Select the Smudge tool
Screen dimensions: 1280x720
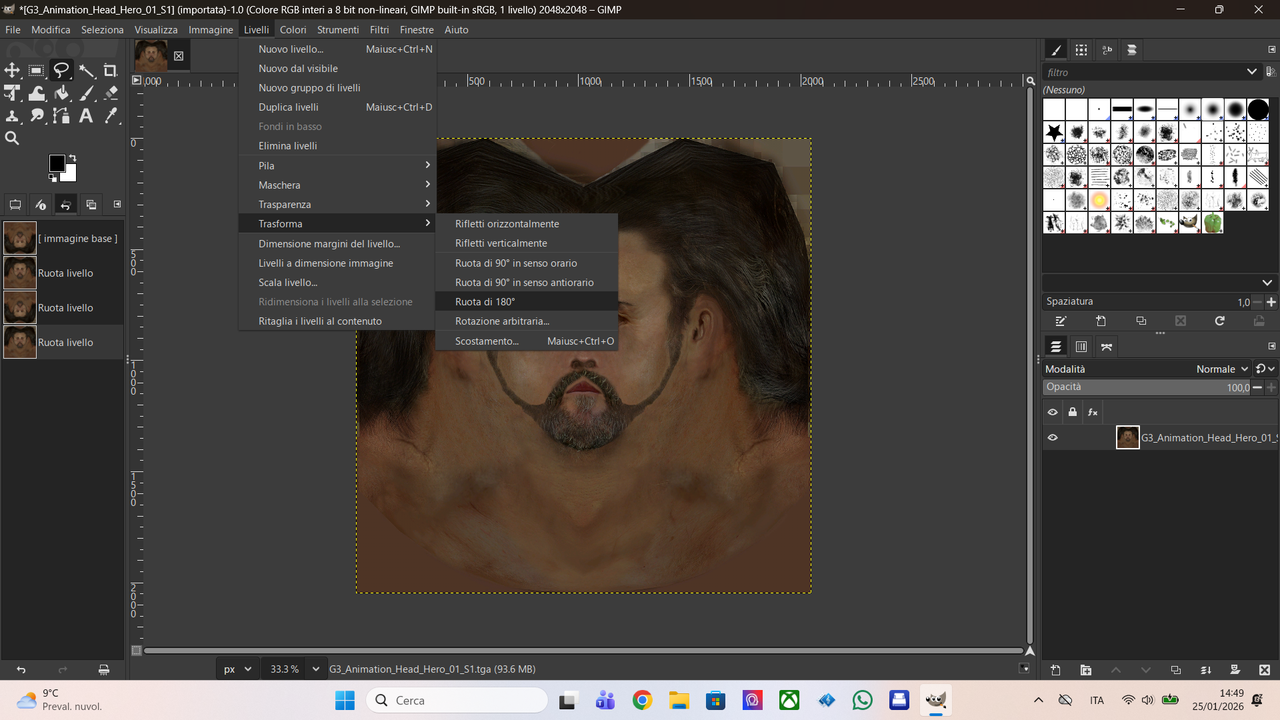(x=37, y=116)
